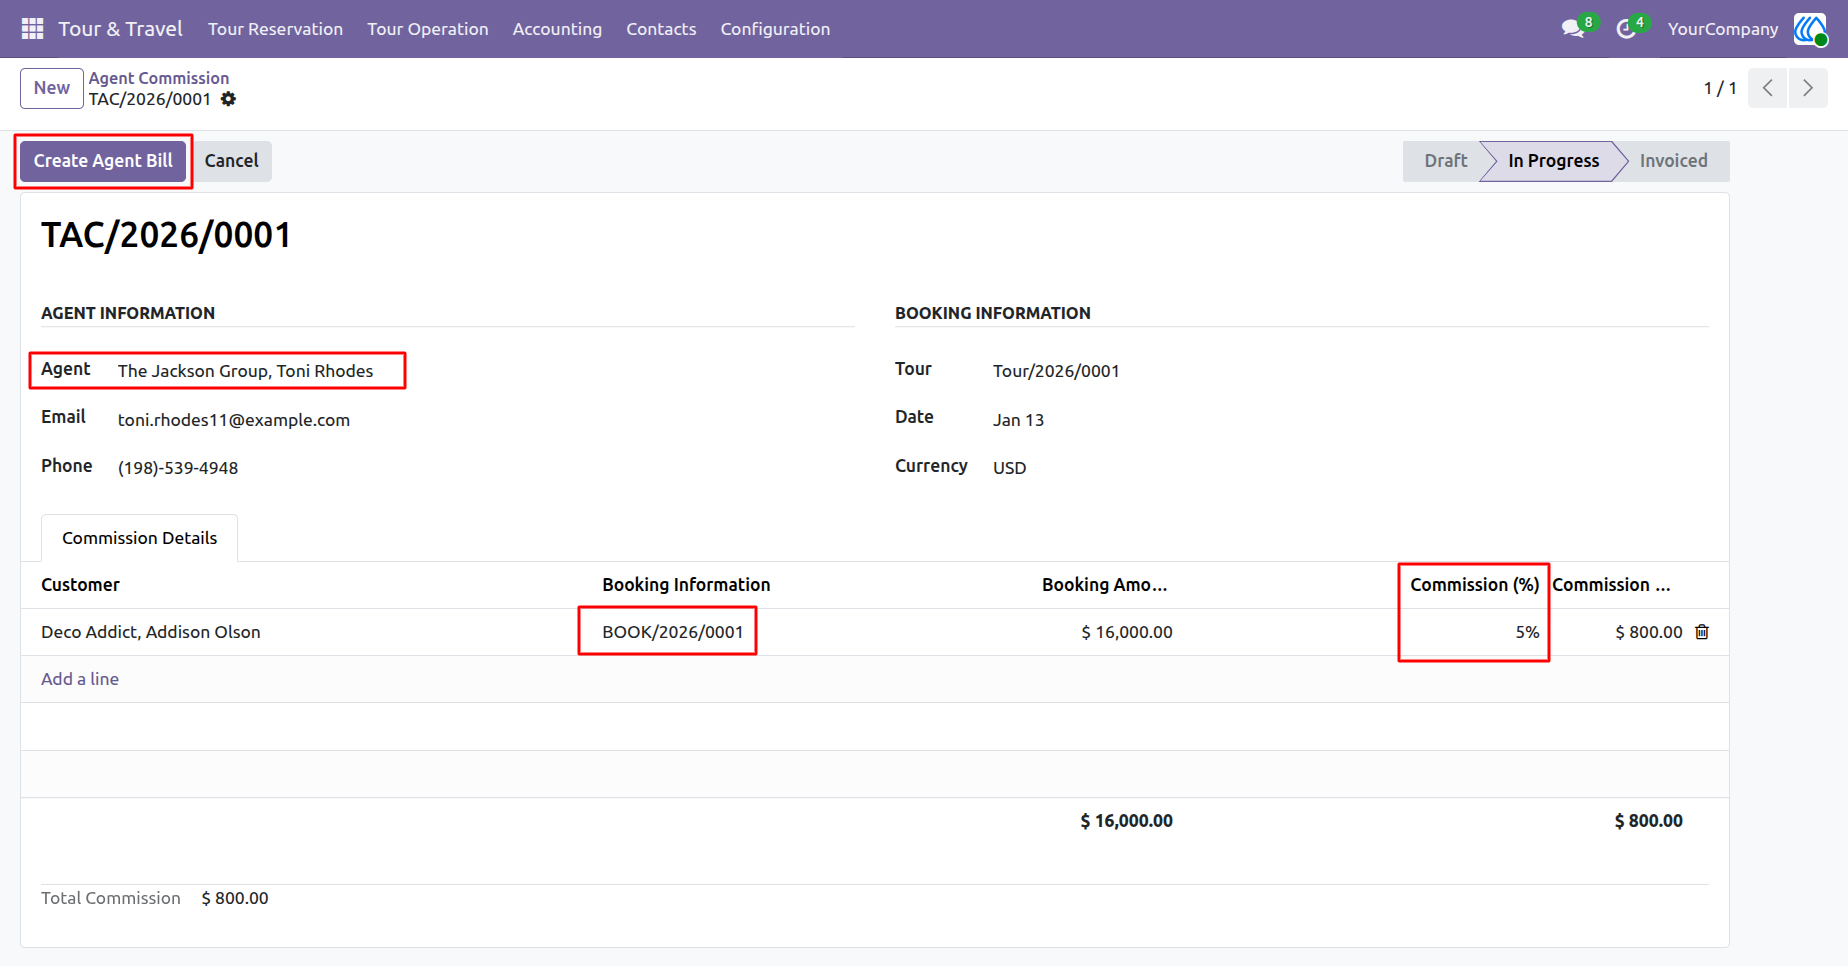This screenshot has width=1848, height=966.
Task: Open the messages chat icon
Action: (1573, 29)
